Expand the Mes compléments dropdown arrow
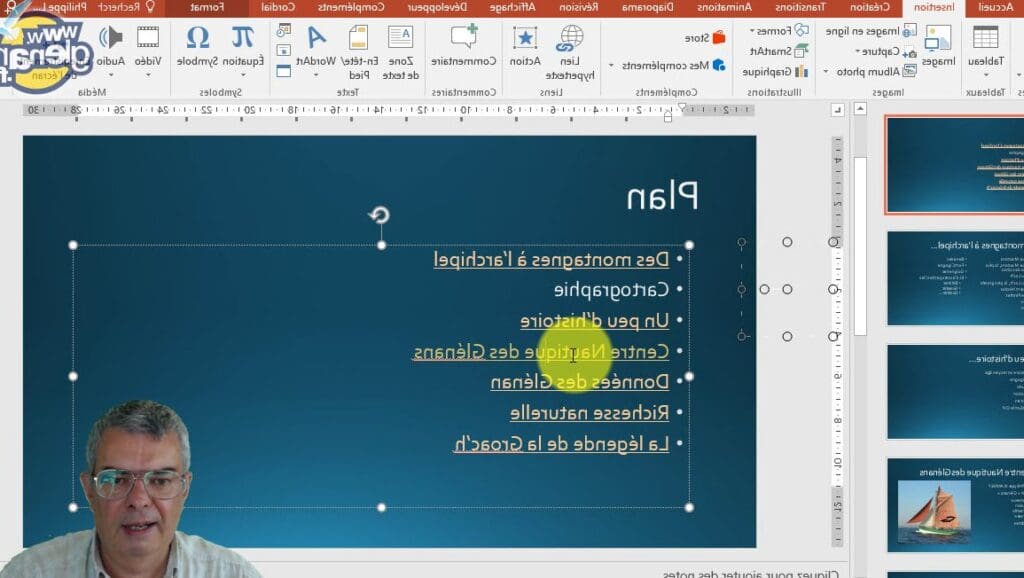Image resolution: width=1024 pixels, height=578 pixels. coord(611,65)
